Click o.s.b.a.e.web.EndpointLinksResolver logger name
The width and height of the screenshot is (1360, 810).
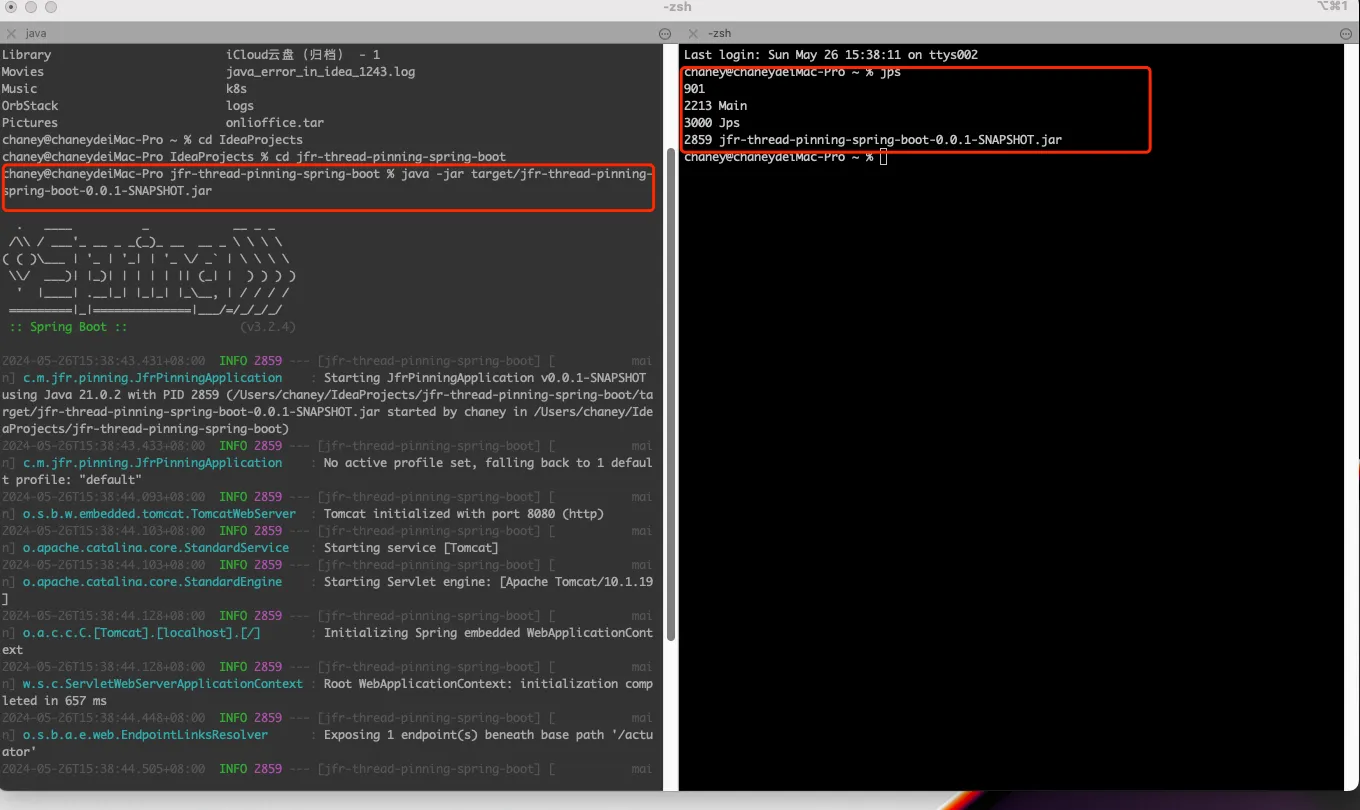point(146,735)
